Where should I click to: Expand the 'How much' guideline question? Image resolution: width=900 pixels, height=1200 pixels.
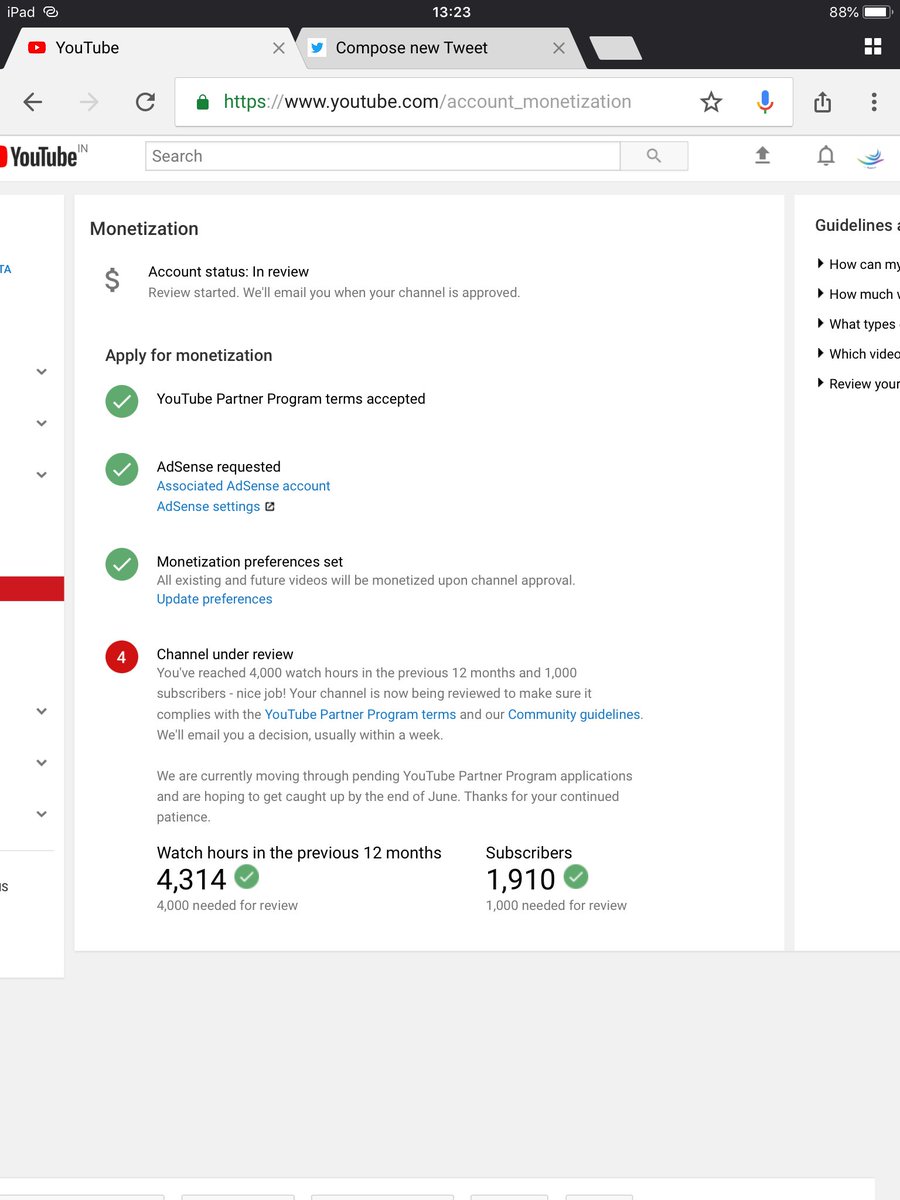[x=858, y=295]
